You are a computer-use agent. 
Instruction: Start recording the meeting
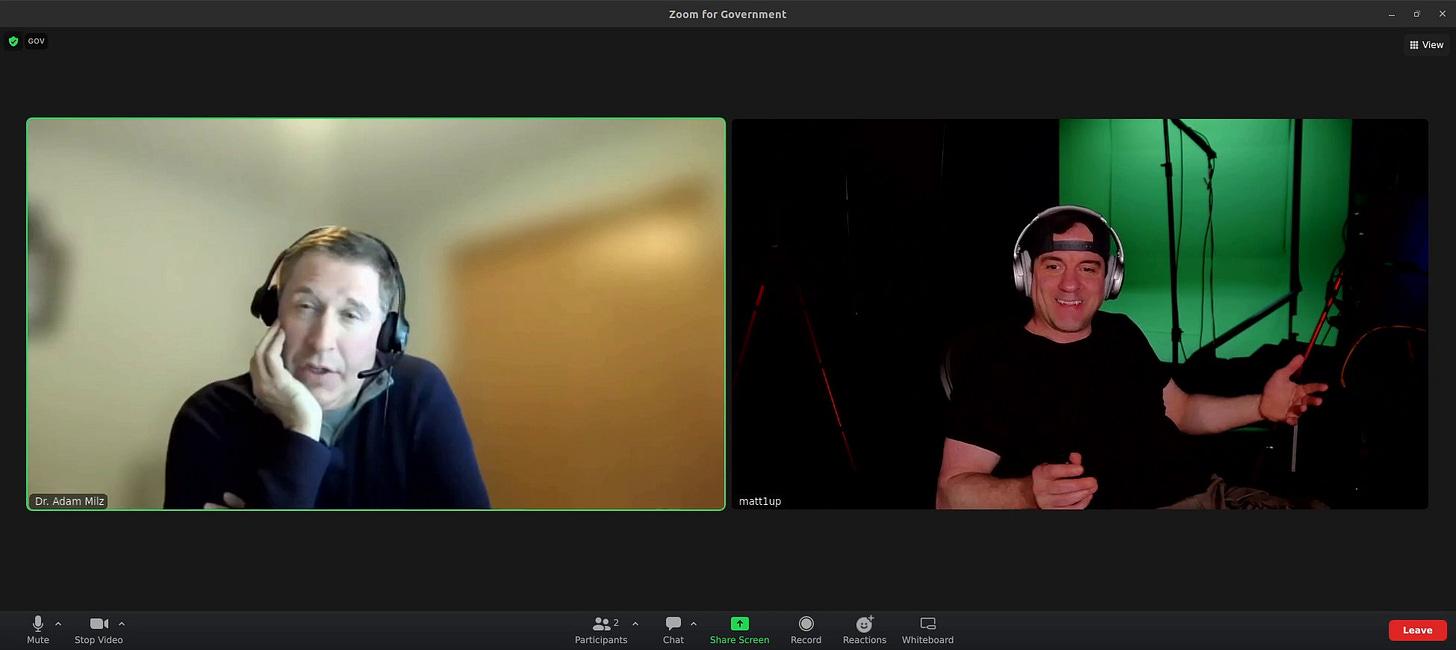pos(806,630)
